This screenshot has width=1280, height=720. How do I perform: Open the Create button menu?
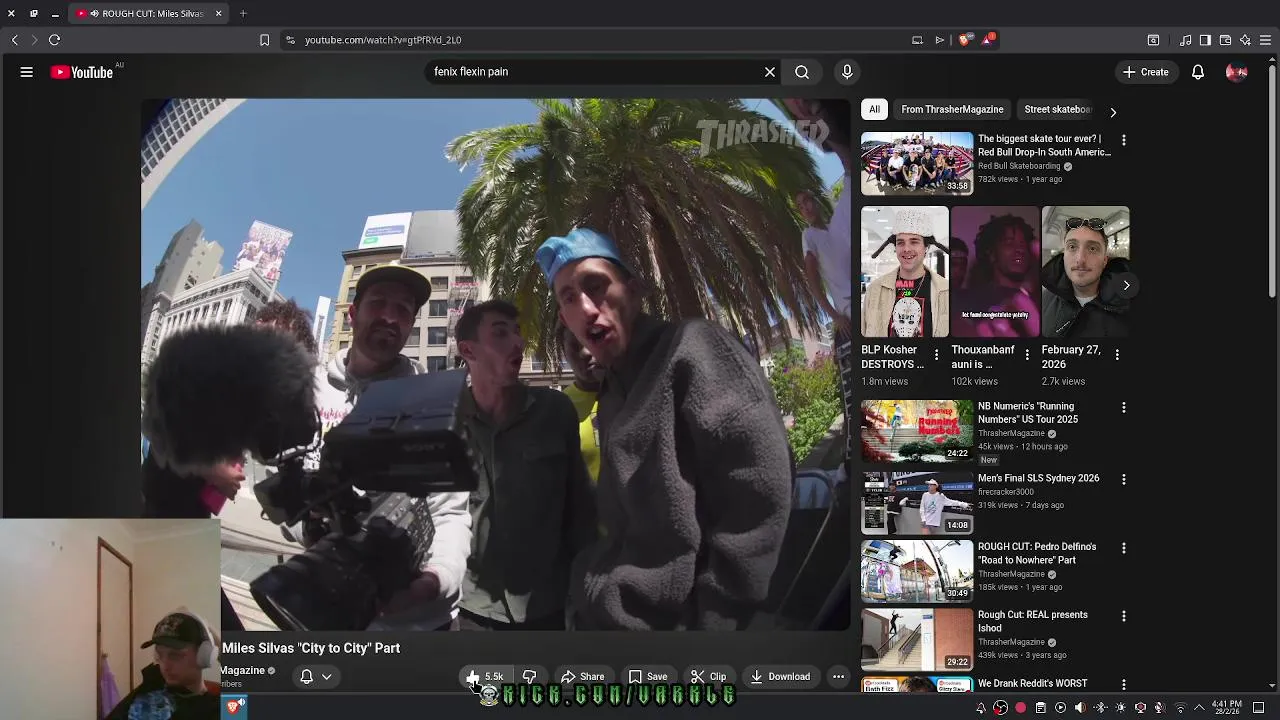tap(1146, 72)
